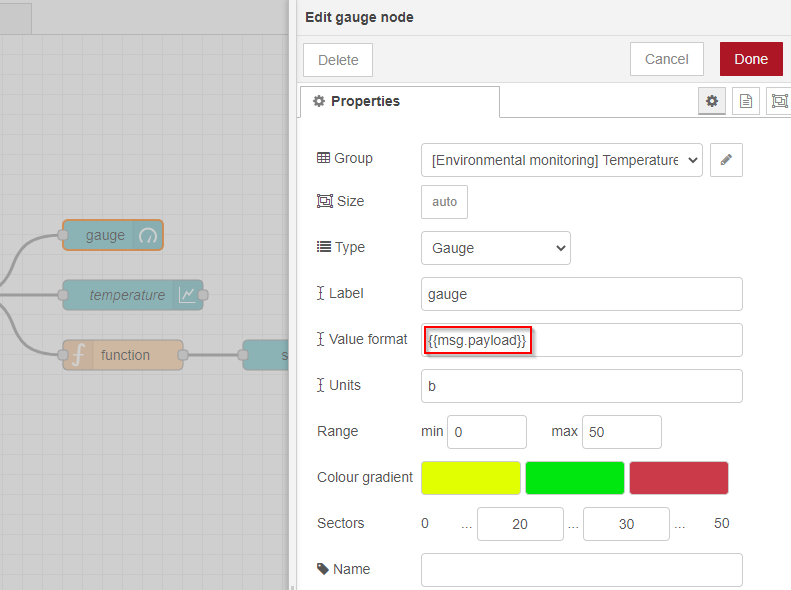This screenshot has width=791, height=590.
Task: Click the workspace flow tab above the canvas
Action: coord(16,19)
